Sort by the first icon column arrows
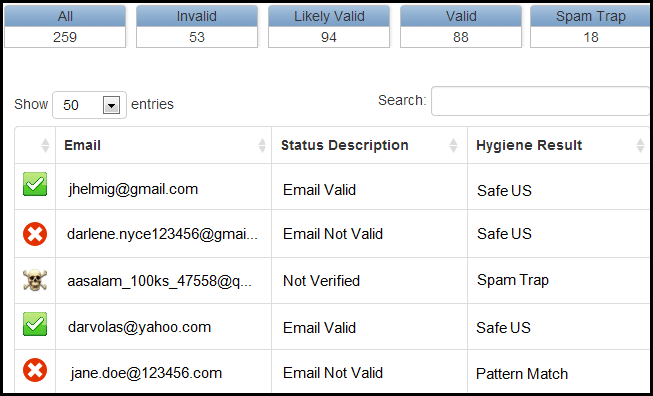The width and height of the screenshot is (653, 396). coord(45,145)
